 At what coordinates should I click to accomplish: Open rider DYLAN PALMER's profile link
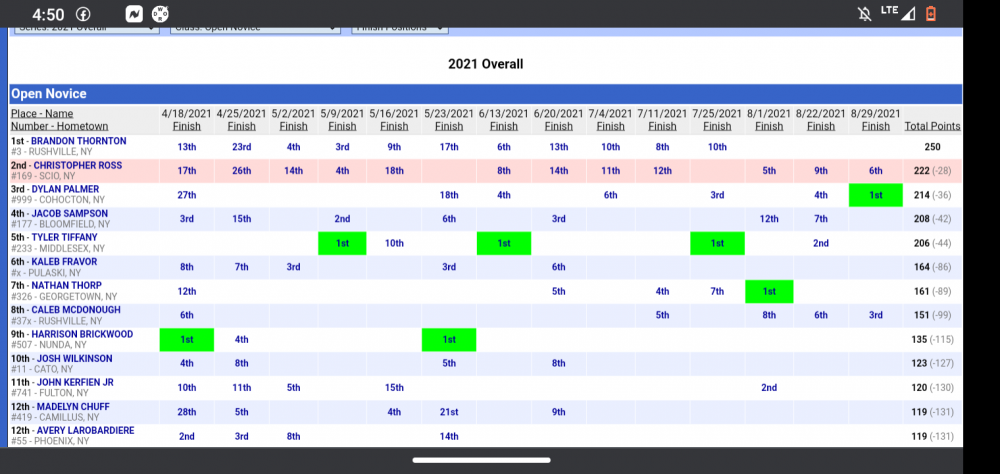point(65,189)
